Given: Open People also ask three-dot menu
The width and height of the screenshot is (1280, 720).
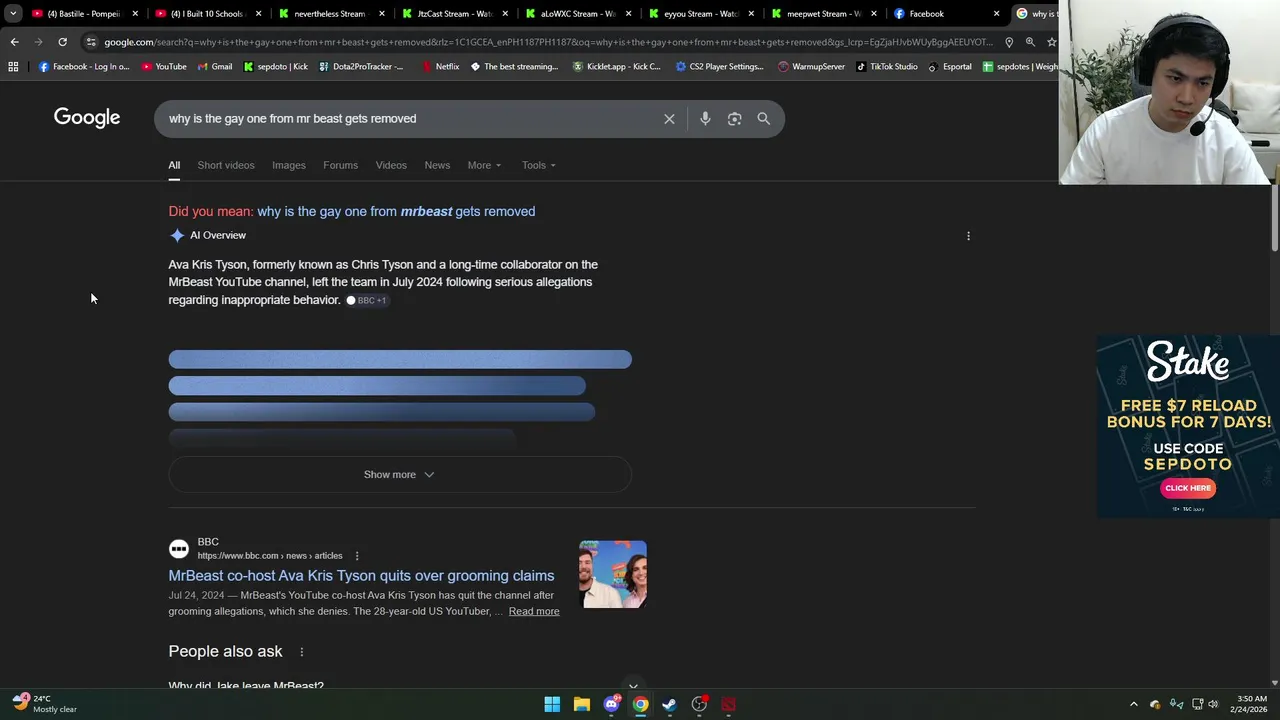Looking at the screenshot, I should 301,652.
